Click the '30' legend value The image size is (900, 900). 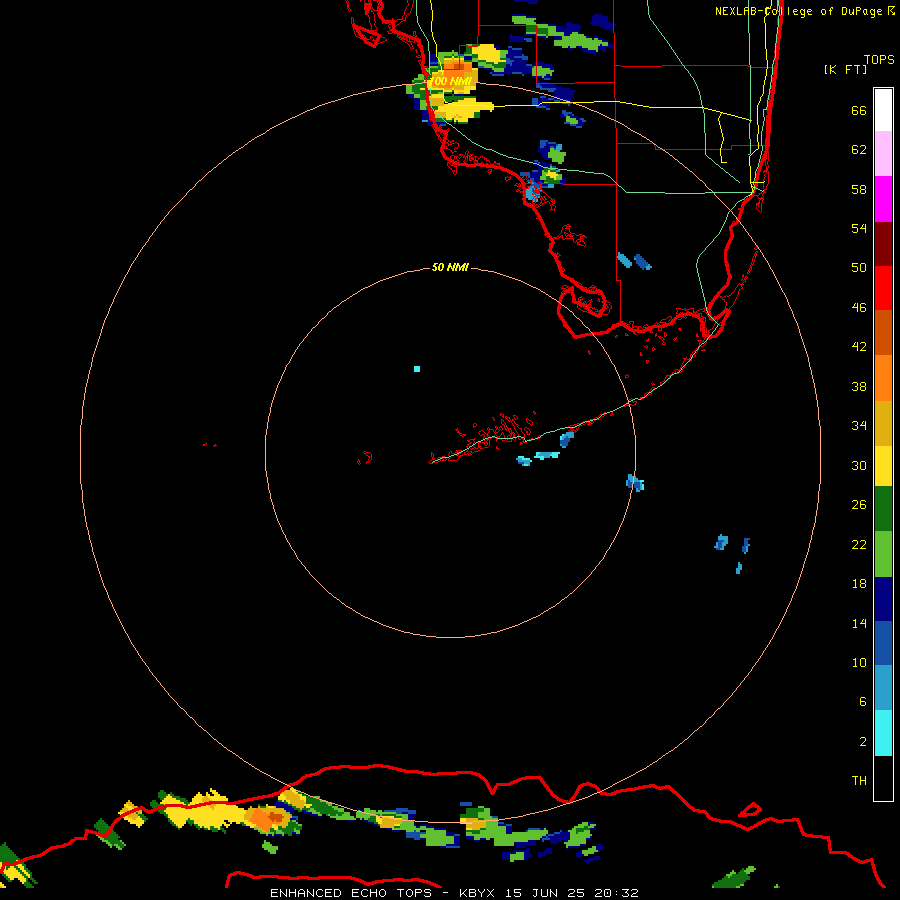pyautogui.click(x=859, y=465)
